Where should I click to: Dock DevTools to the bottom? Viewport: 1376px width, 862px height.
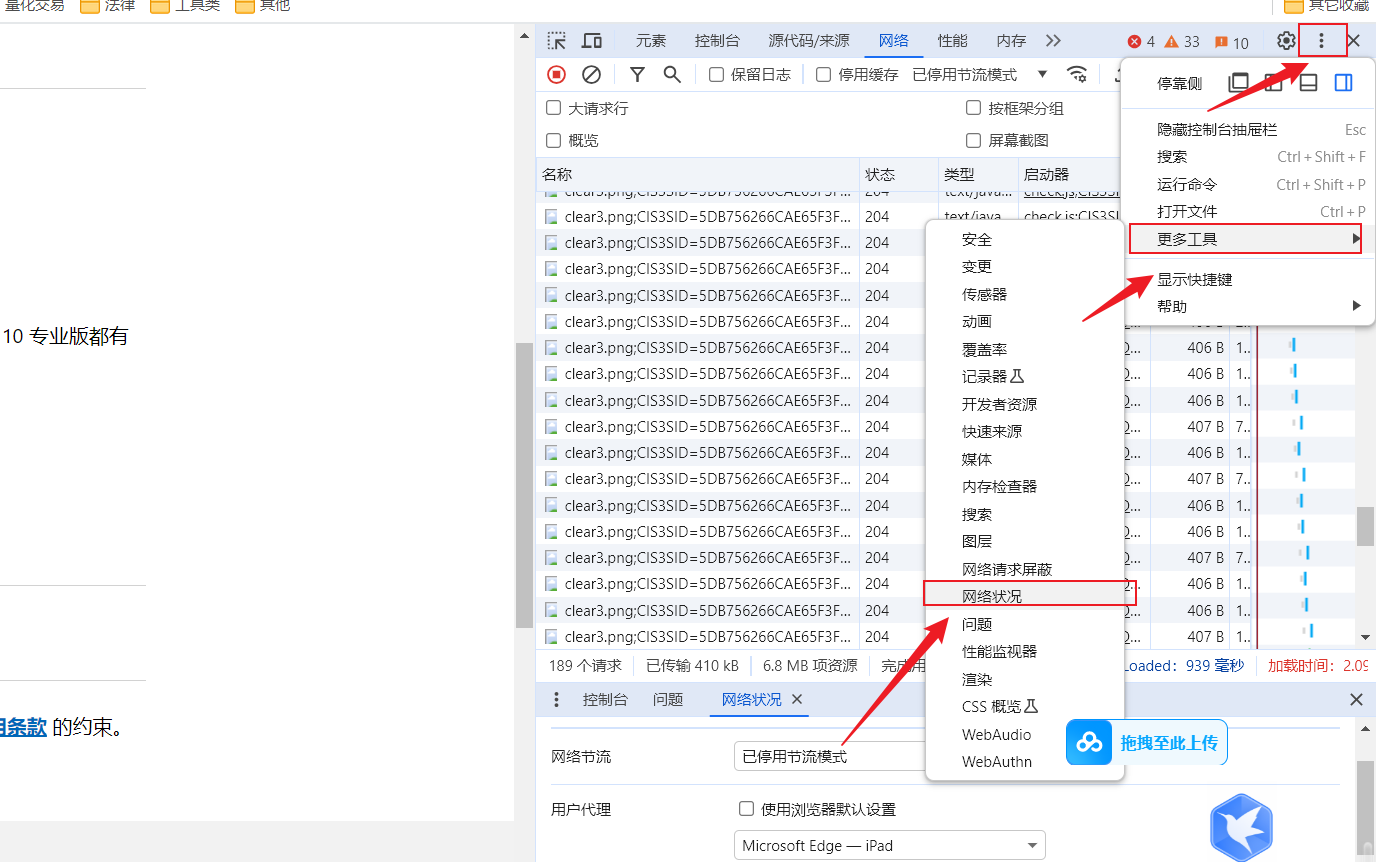(x=1308, y=82)
